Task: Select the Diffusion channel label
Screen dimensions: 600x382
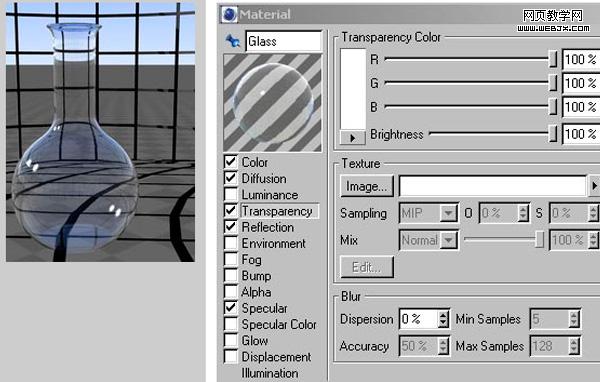Action: [264, 178]
